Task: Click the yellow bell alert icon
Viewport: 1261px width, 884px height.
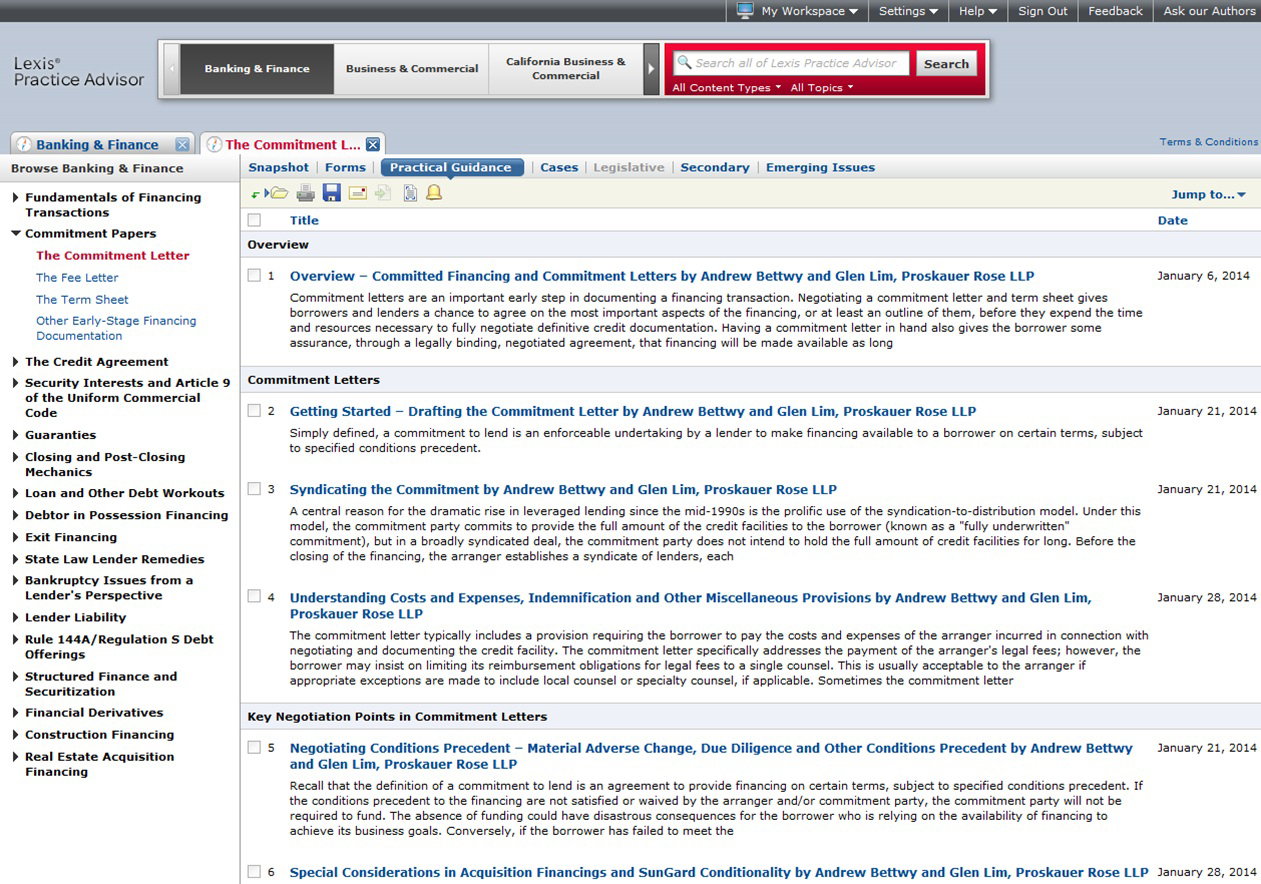Action: click(434, 193)
